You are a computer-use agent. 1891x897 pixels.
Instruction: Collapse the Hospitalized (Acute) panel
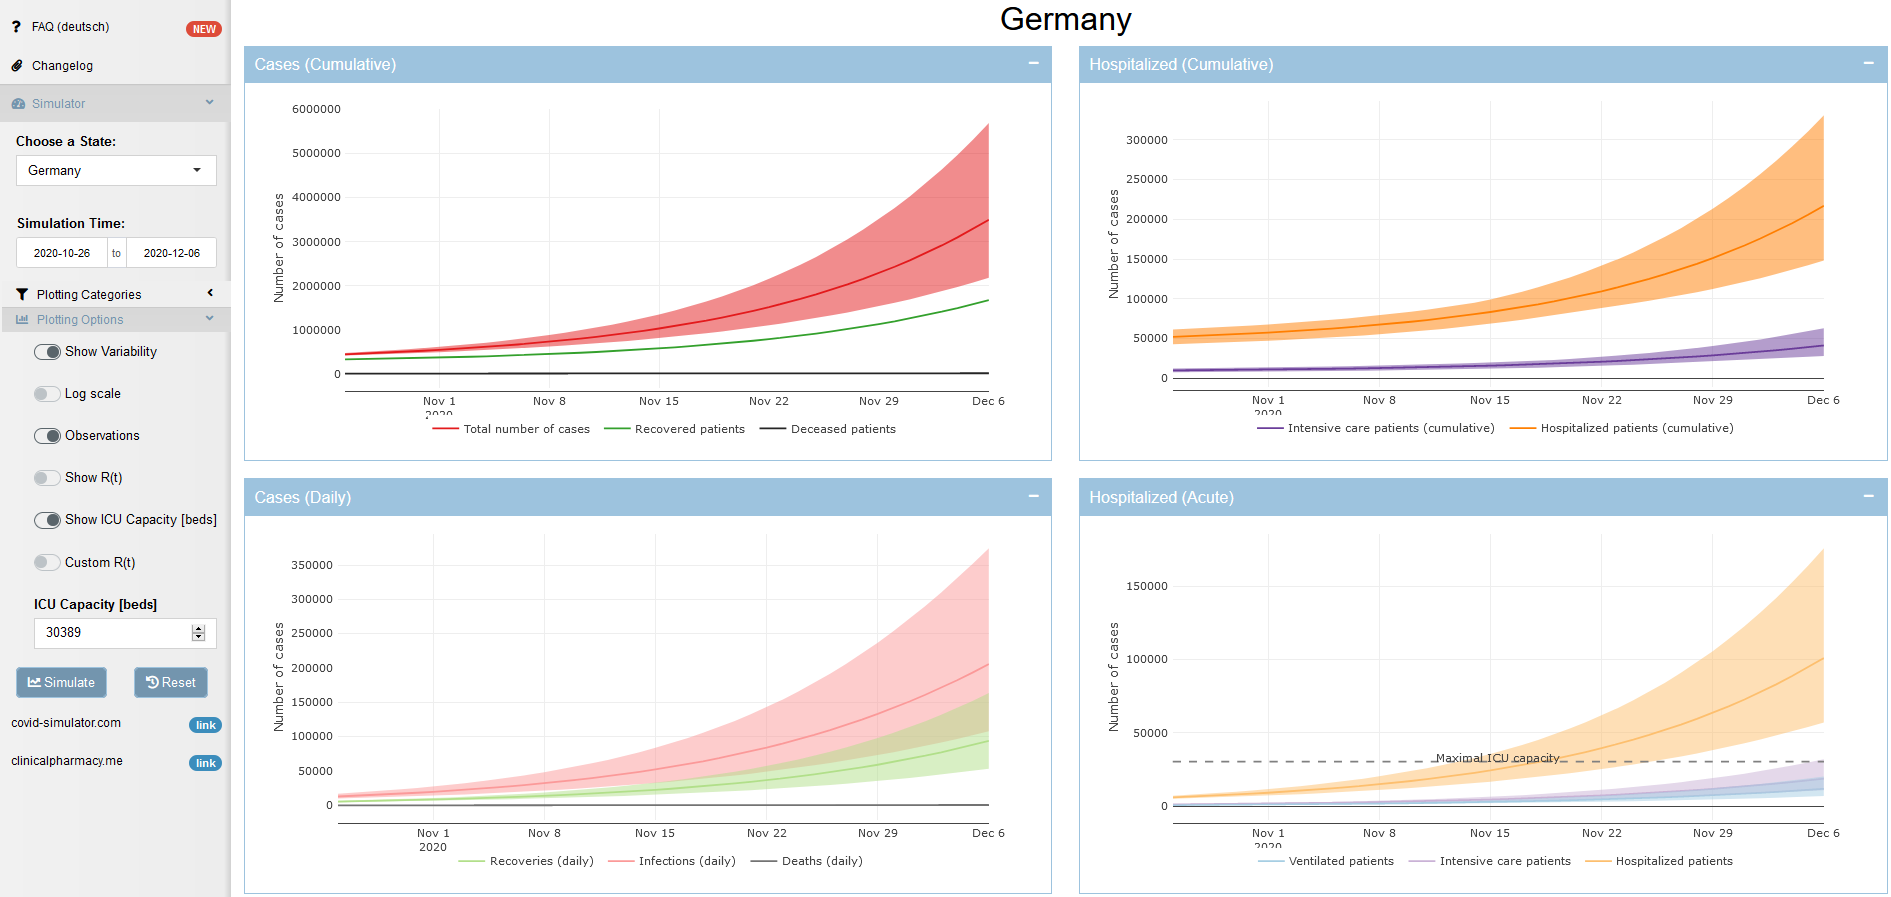point(1868,497)
